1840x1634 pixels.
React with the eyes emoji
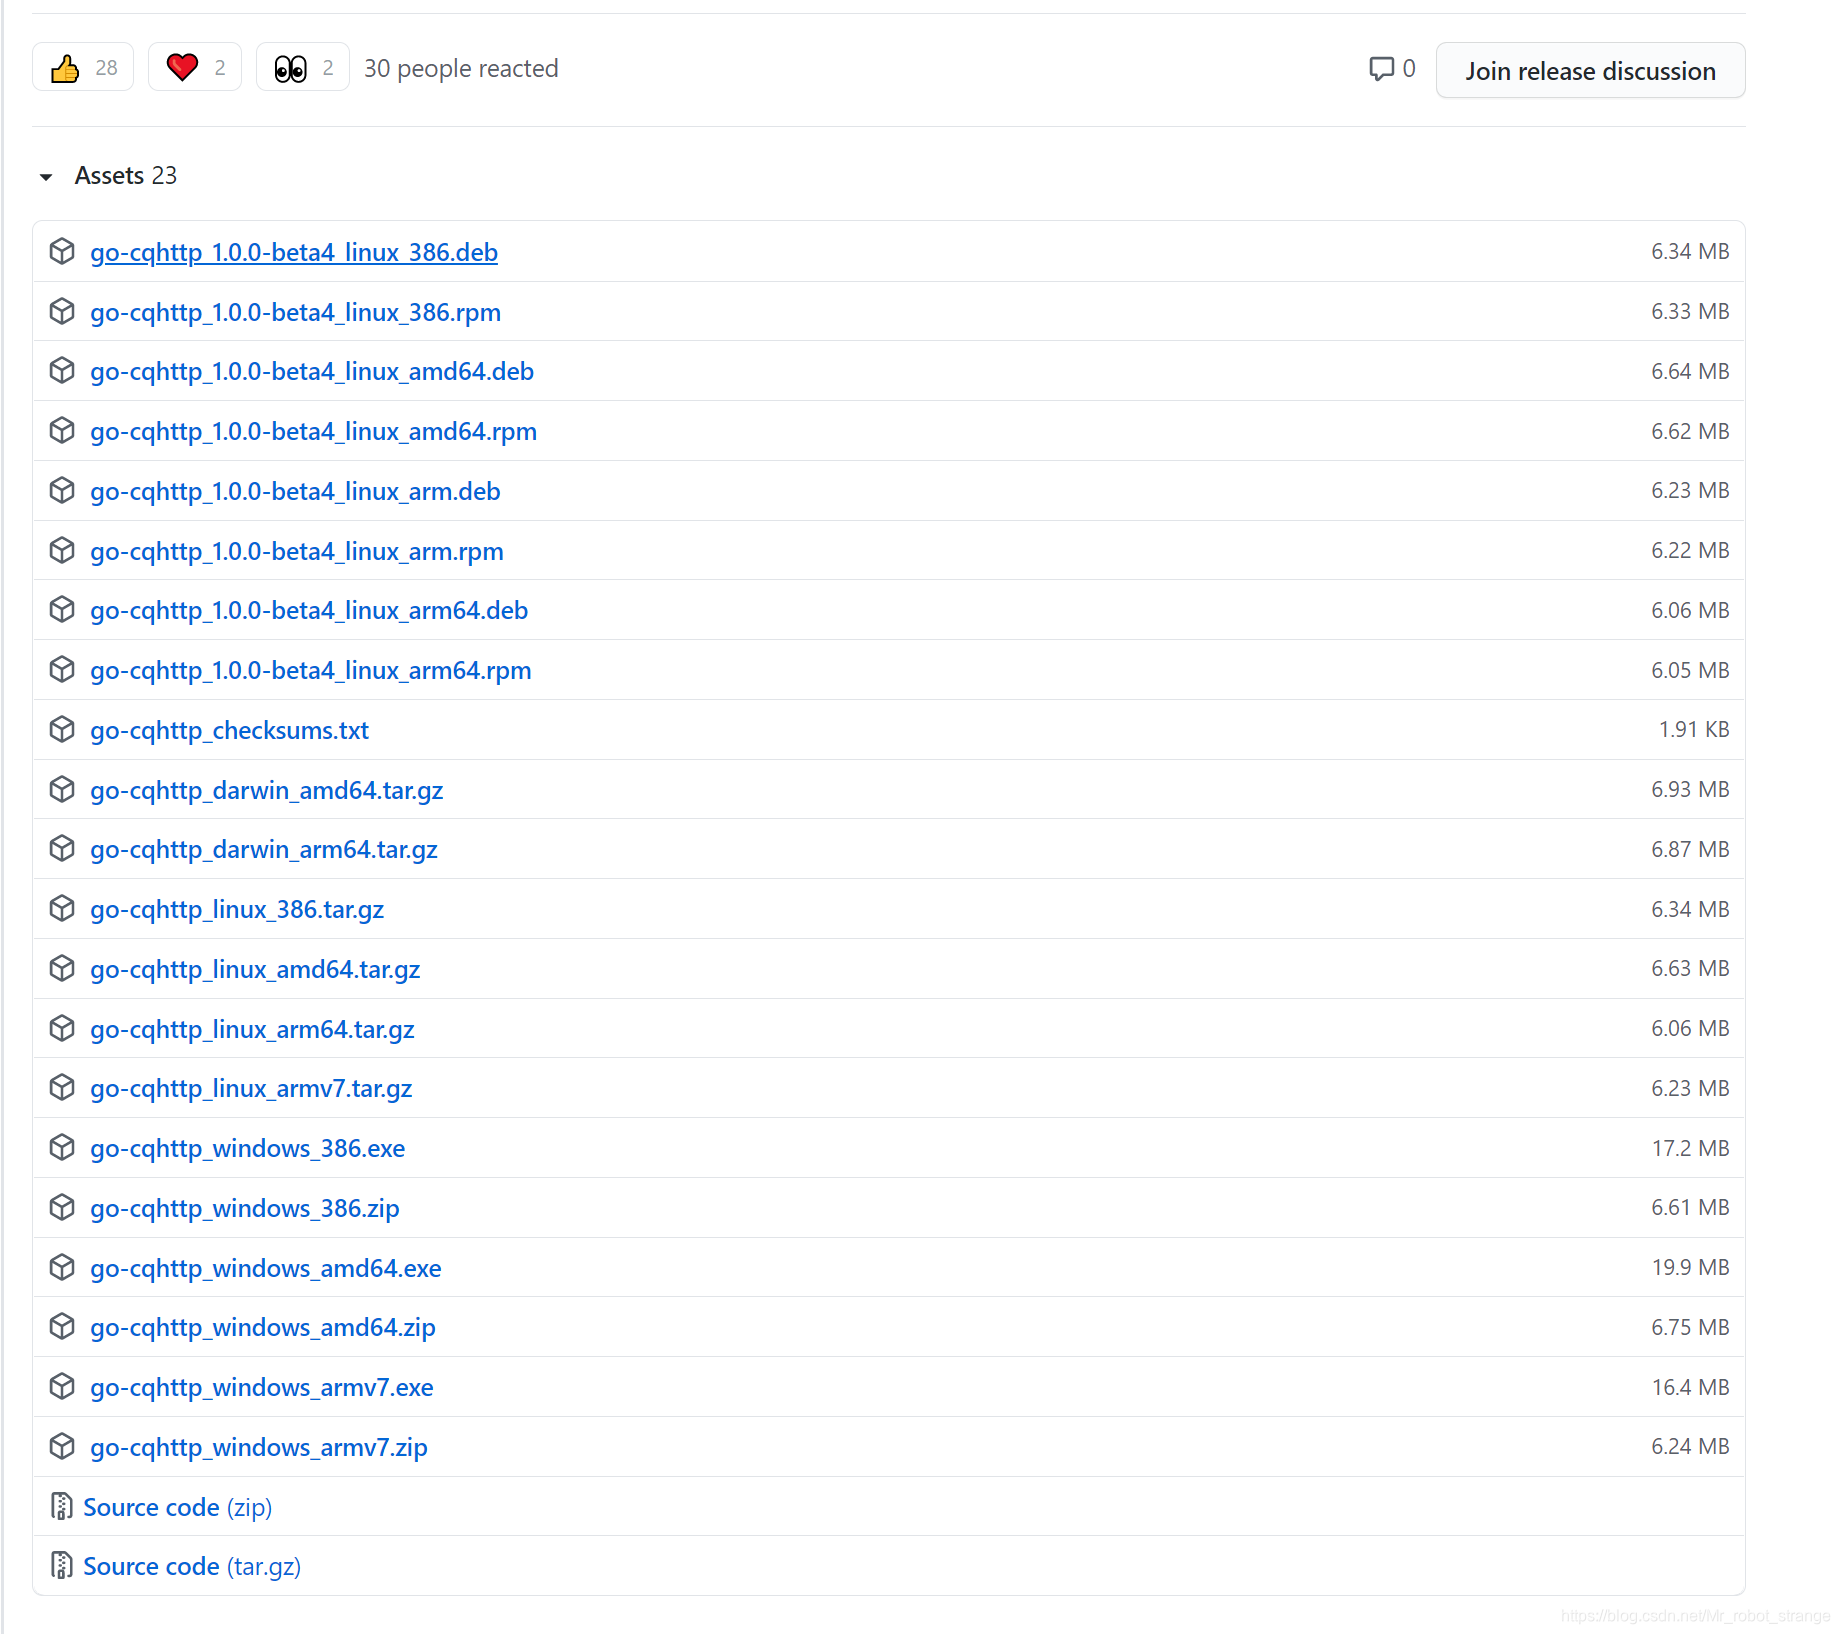pos(303,67)
